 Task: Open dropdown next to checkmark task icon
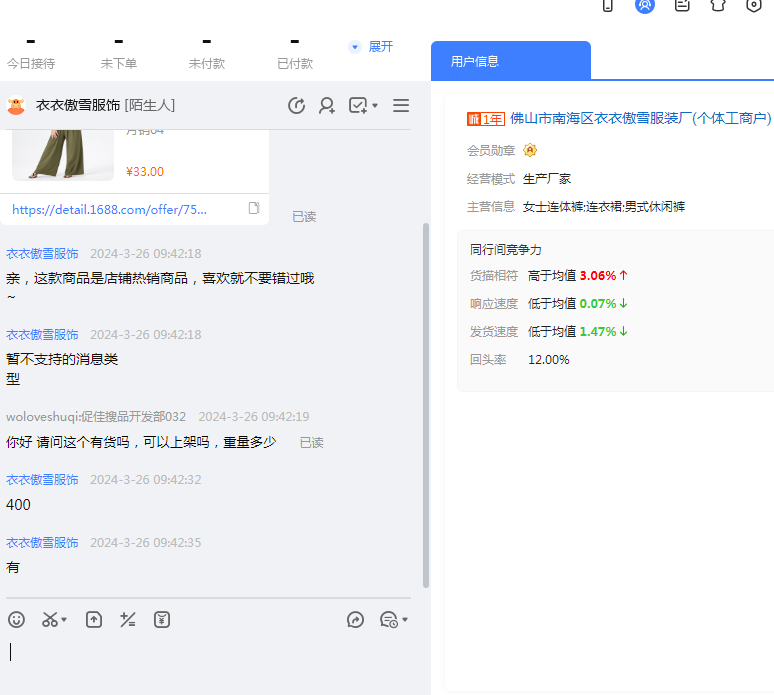(x=375, y=106)
